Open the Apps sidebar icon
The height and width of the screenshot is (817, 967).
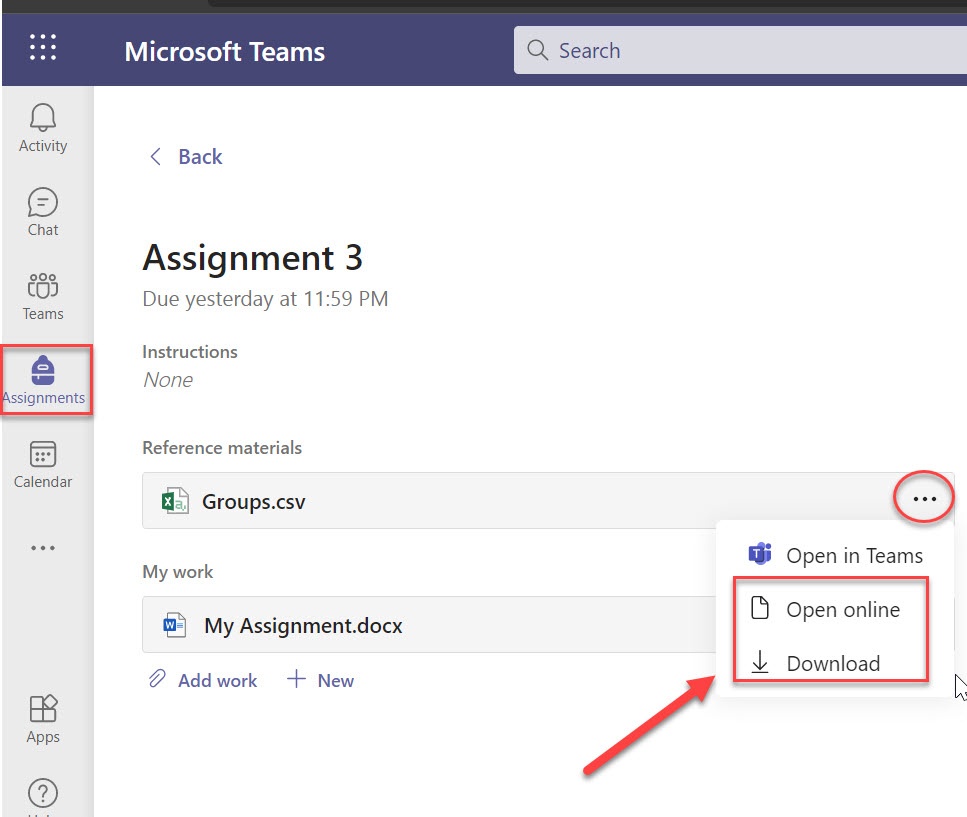[x=43, y=708]
